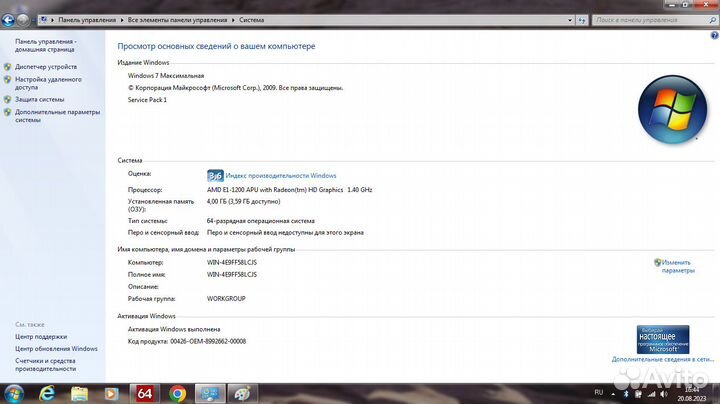
Task: Click AMD E1-1200 APU processor text
Action: tap(289, 190)
